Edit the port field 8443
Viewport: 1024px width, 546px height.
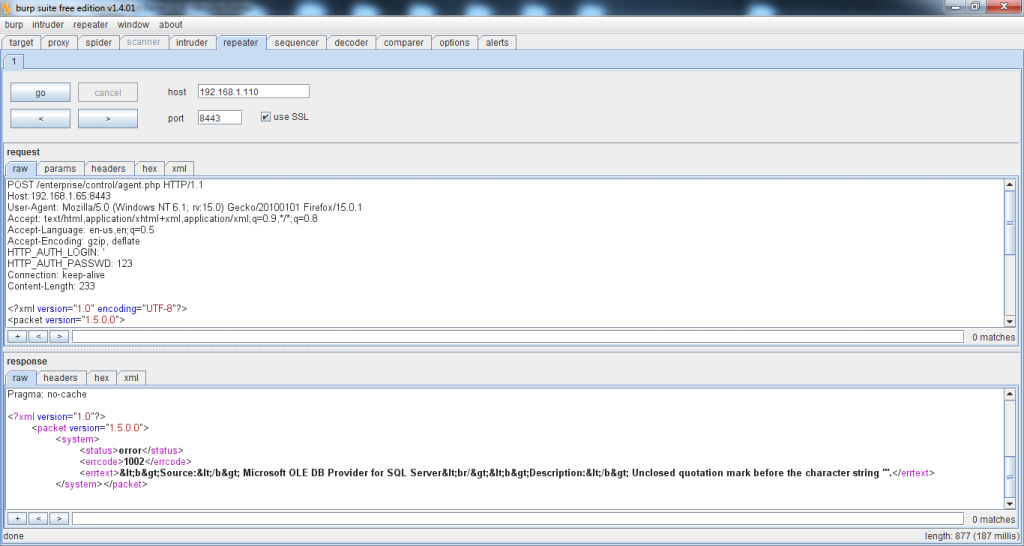tap(219, 118)
